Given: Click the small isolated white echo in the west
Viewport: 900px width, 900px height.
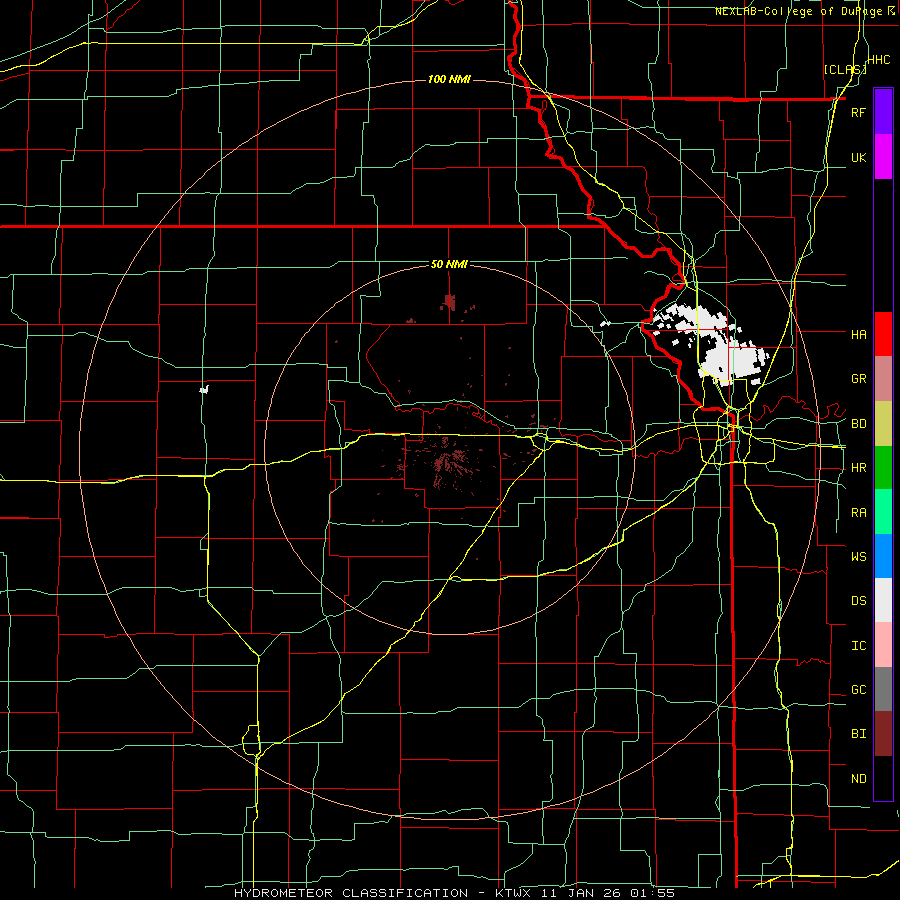Looking at the screenshot, I should click(204, 390).
